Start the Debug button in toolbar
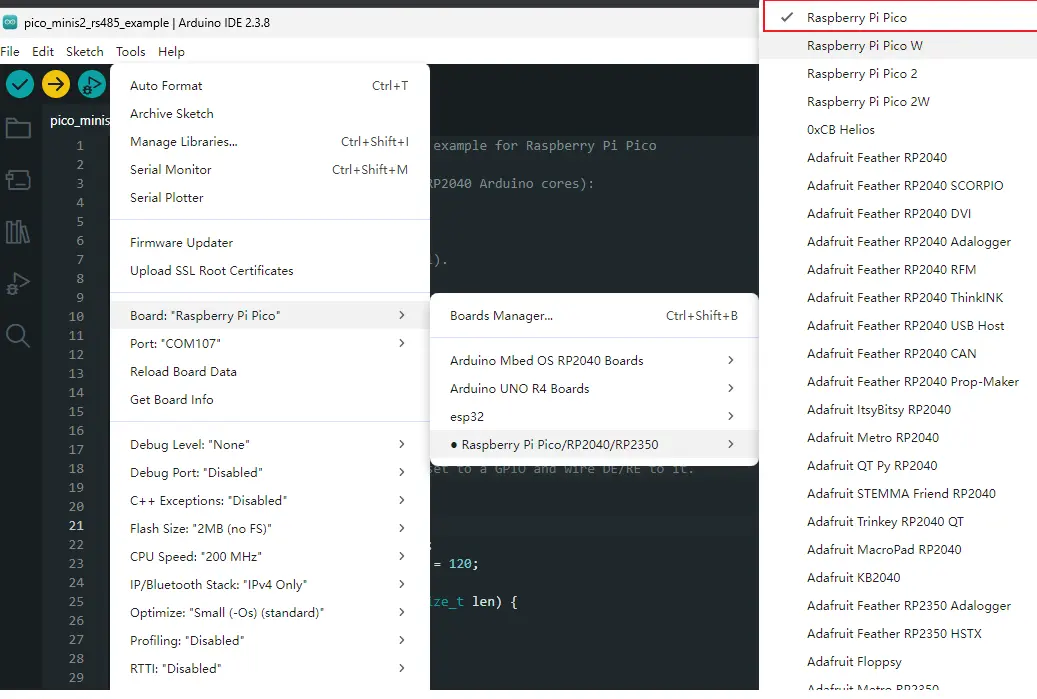This screenshot has height=699, width=1037. point(91,84)
